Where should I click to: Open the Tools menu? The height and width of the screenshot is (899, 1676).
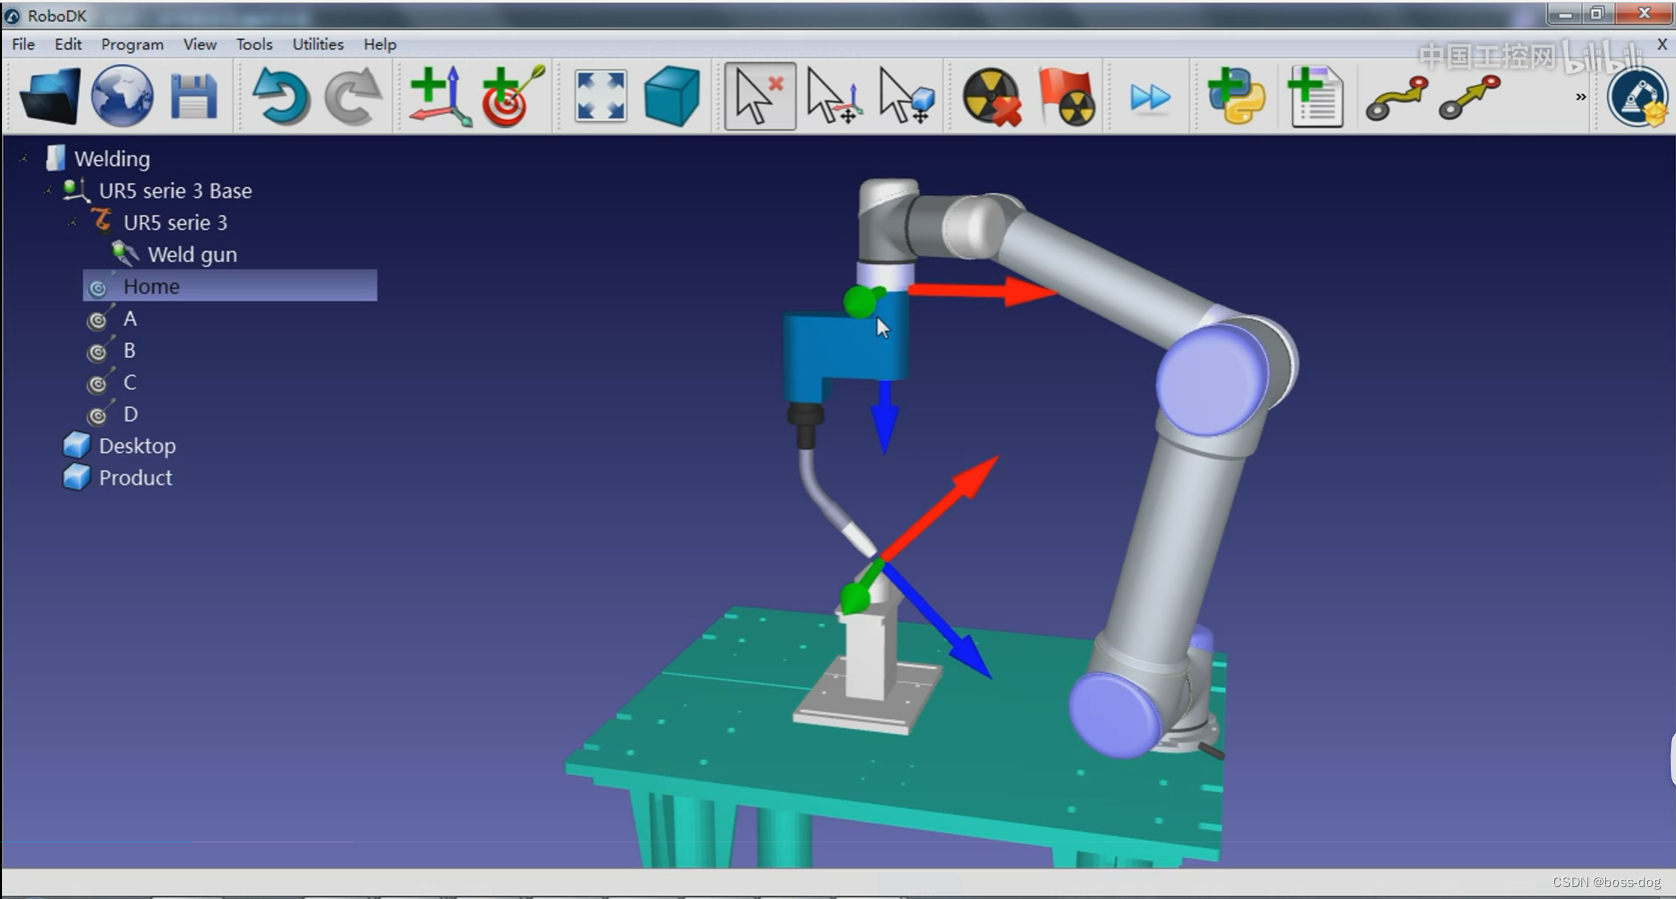(x=254, y=44)
